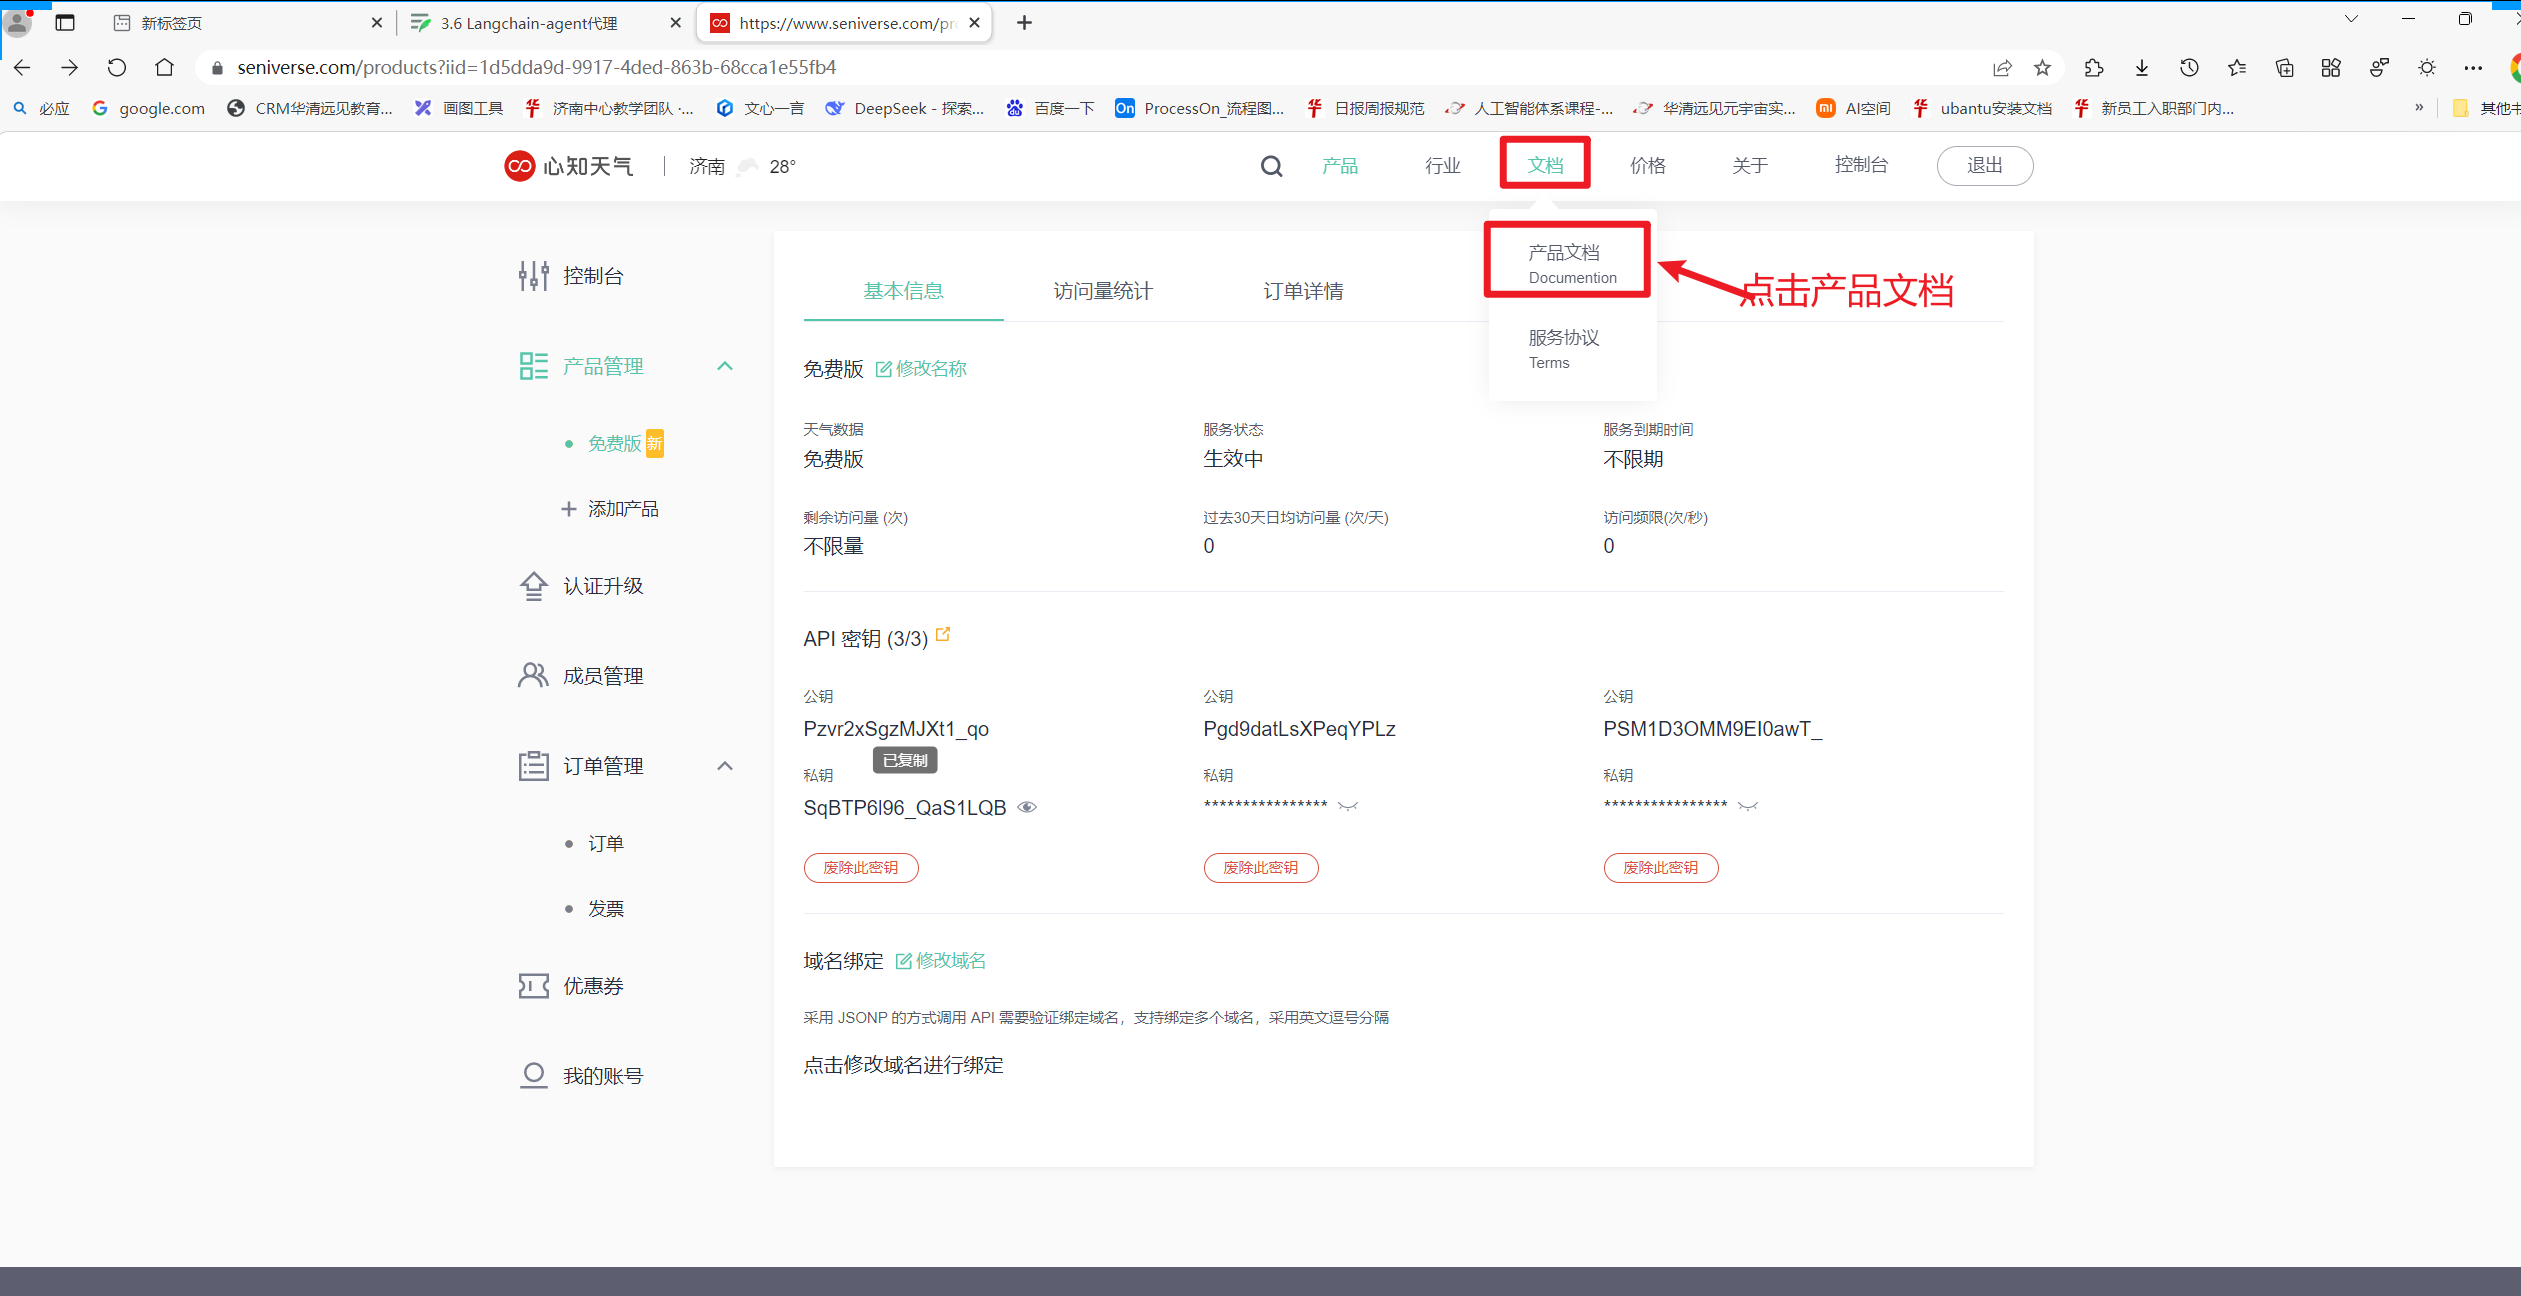Click the 成员管理 people icon
Viewport: 2521px width, 1296px height.
click(x=533, y=676)
